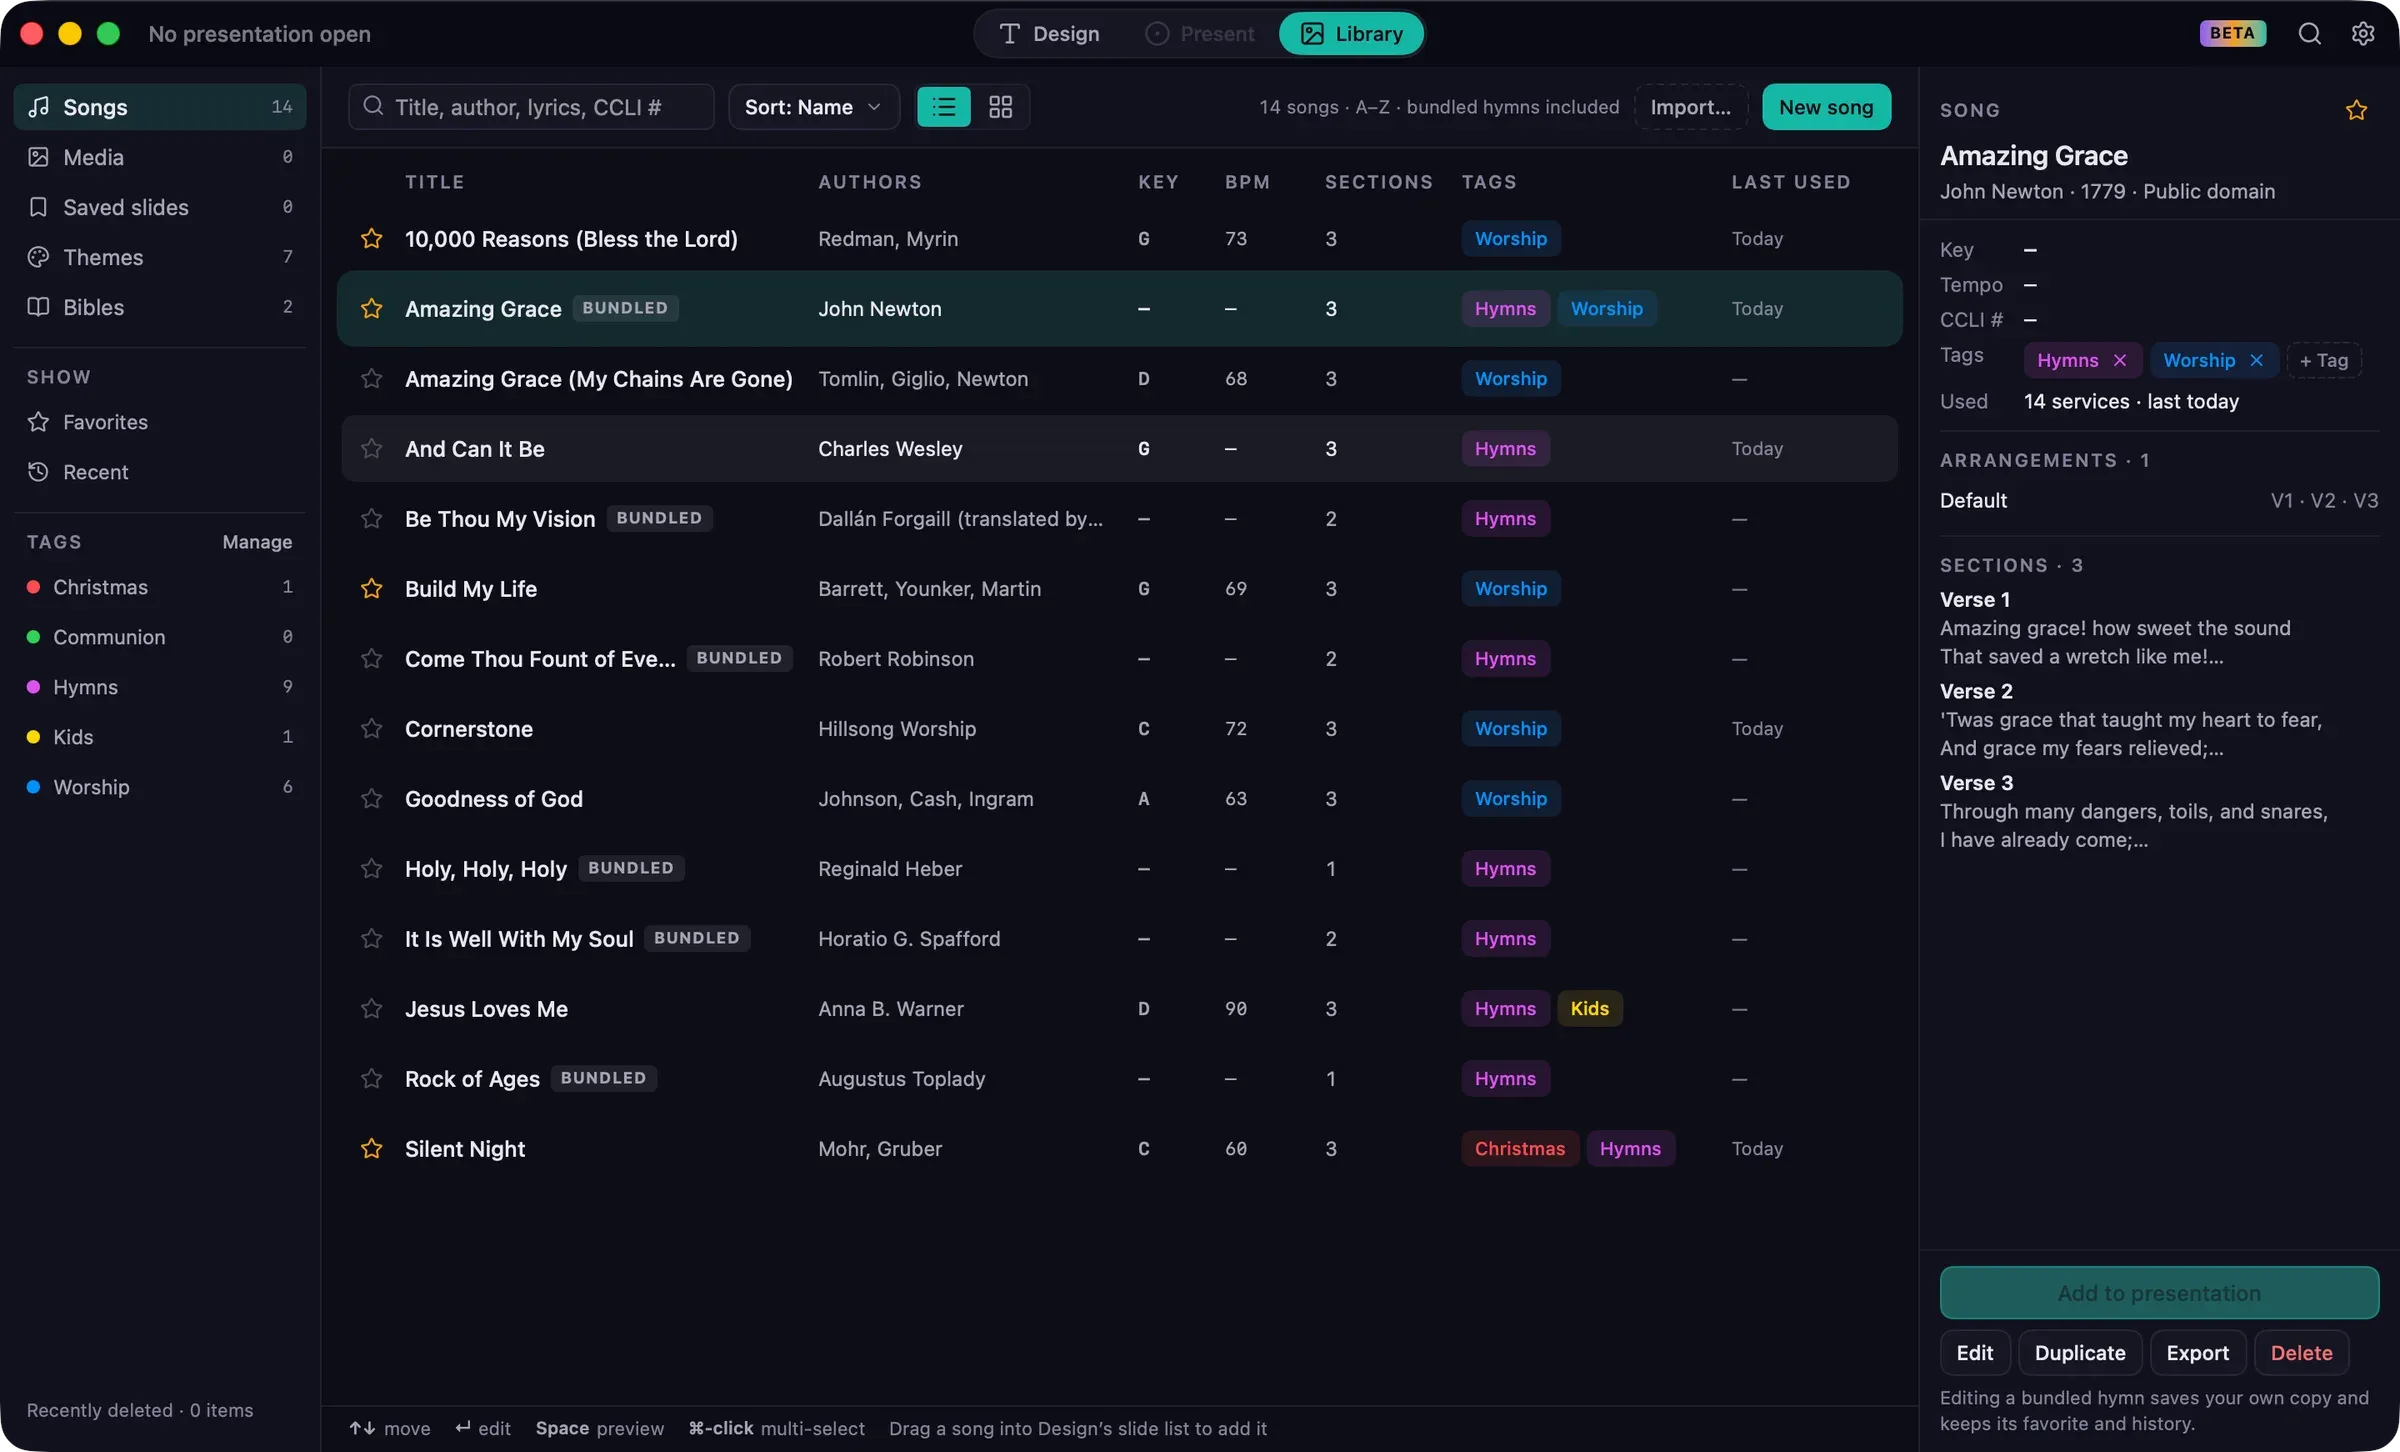Open the search magnifier in title bar
Viewport: 2400px width, 1452px height.
pos(2309,34)
